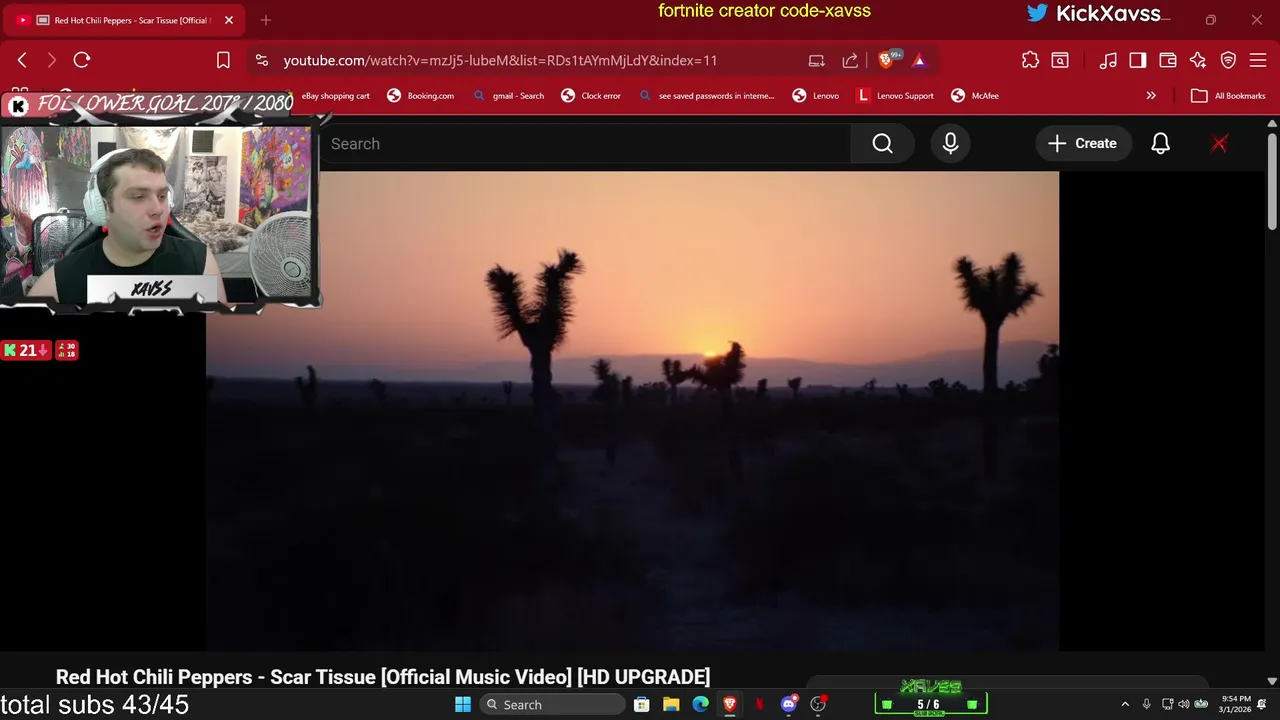Close the Scar Tissue browser tab
Viewport: 1280px width, 720px height.
[x=229, y=20]
